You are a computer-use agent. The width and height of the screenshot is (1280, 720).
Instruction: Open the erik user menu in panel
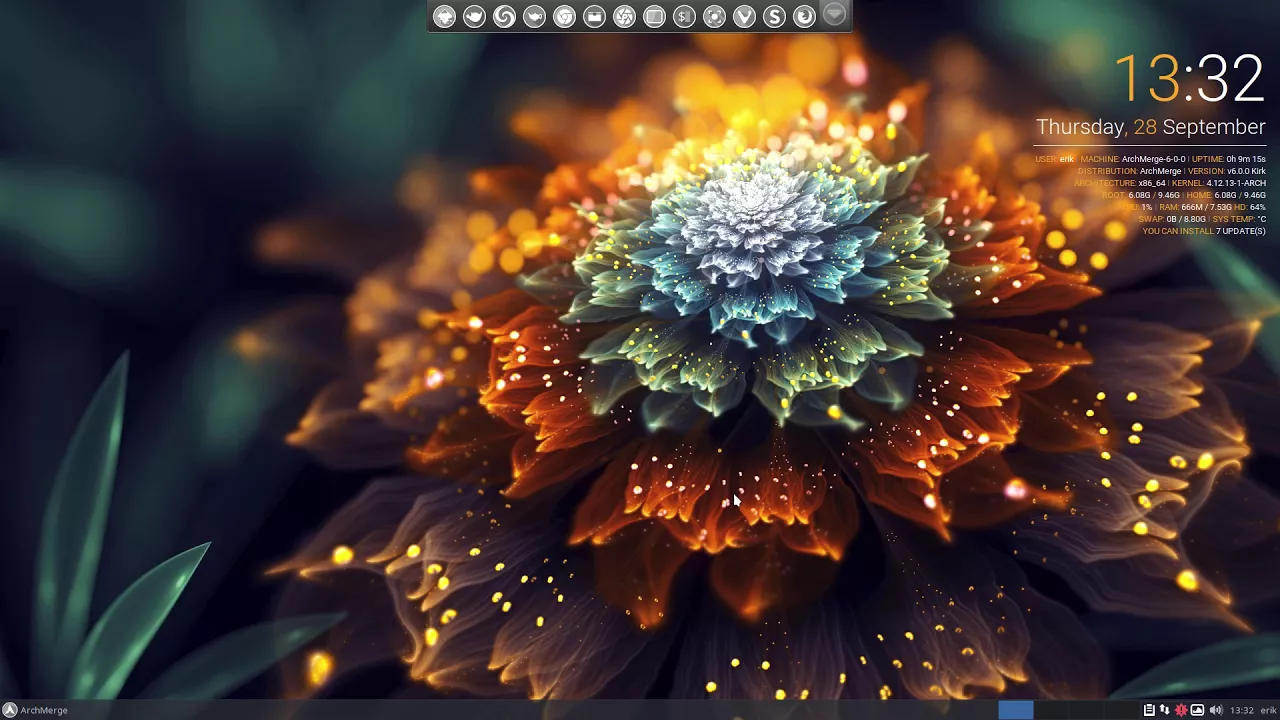1268,710
